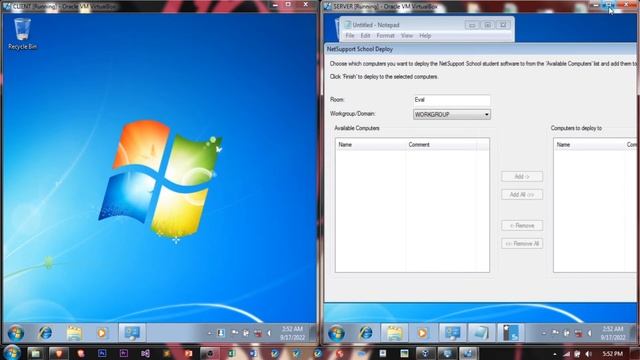Open Premiere Pro from the host taskbar

[x=124, y=353]
